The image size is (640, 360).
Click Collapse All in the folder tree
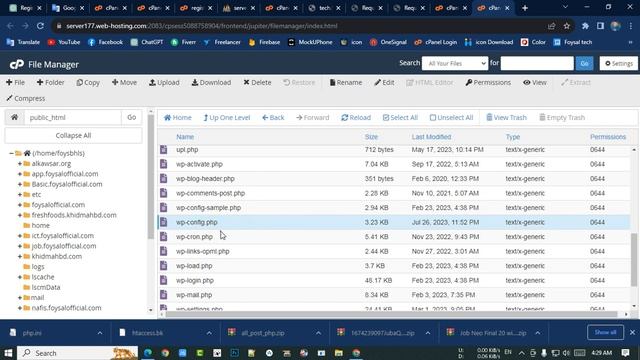73,135
